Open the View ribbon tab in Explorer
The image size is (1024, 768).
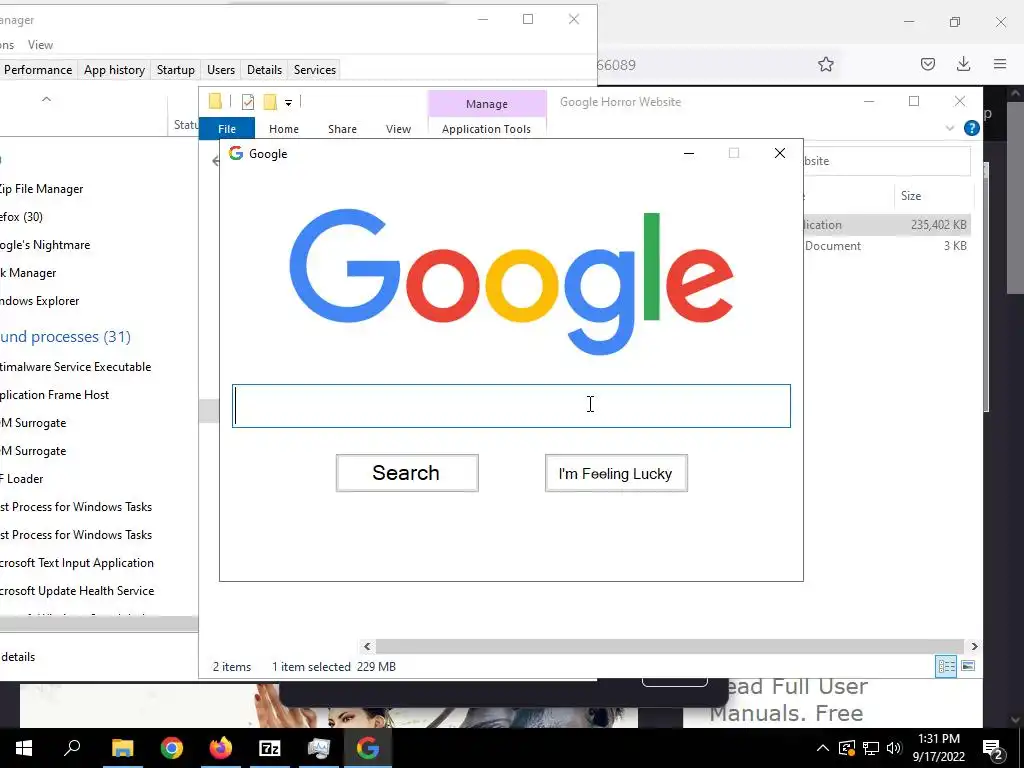398,129
